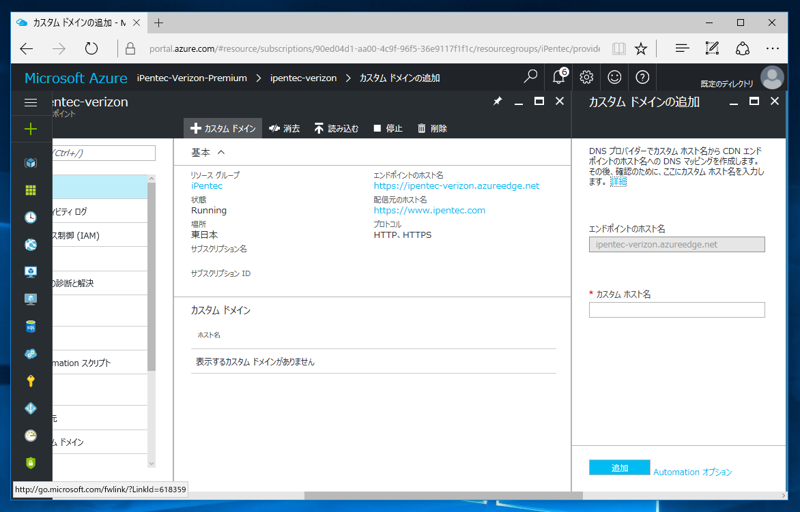
Task: Open the Azure hamburger menu
Action: pyautogui.click(x=31, y=103)
